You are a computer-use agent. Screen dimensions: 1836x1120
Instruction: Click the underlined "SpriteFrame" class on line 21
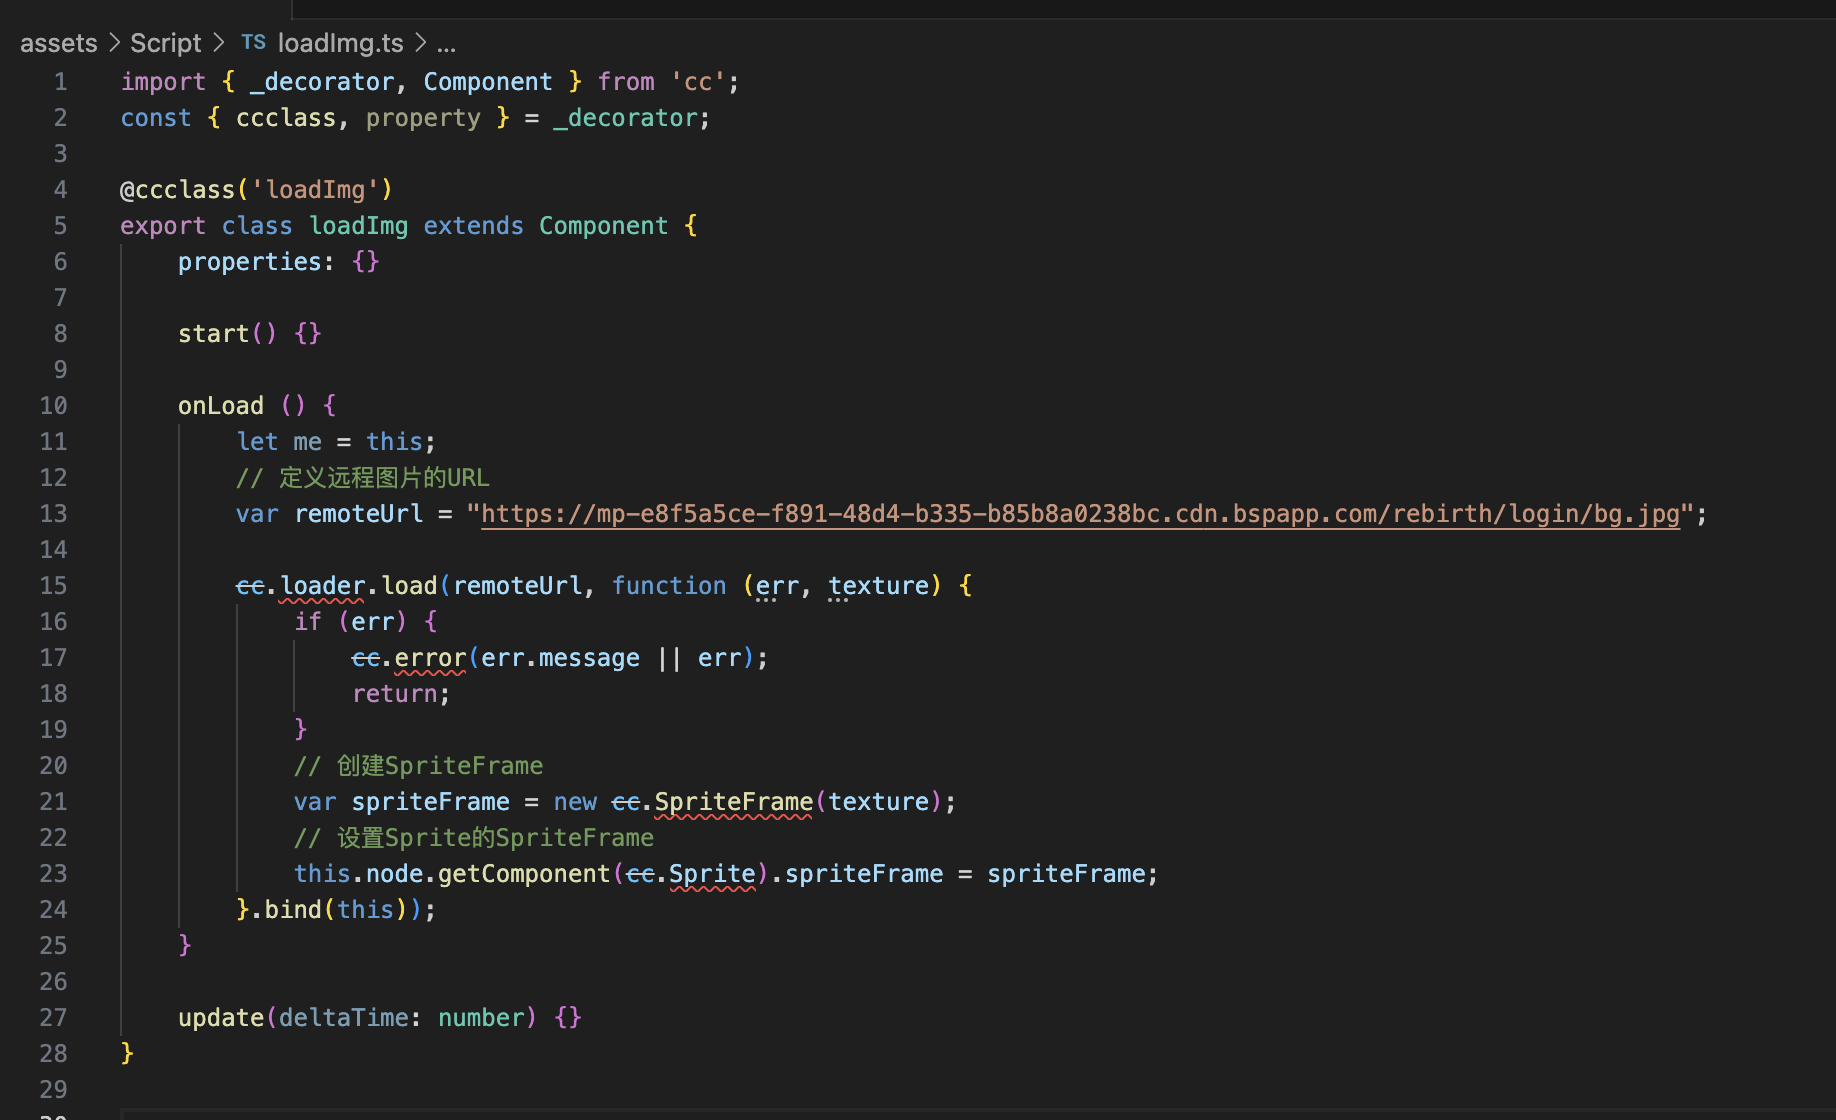pos(734,802)
